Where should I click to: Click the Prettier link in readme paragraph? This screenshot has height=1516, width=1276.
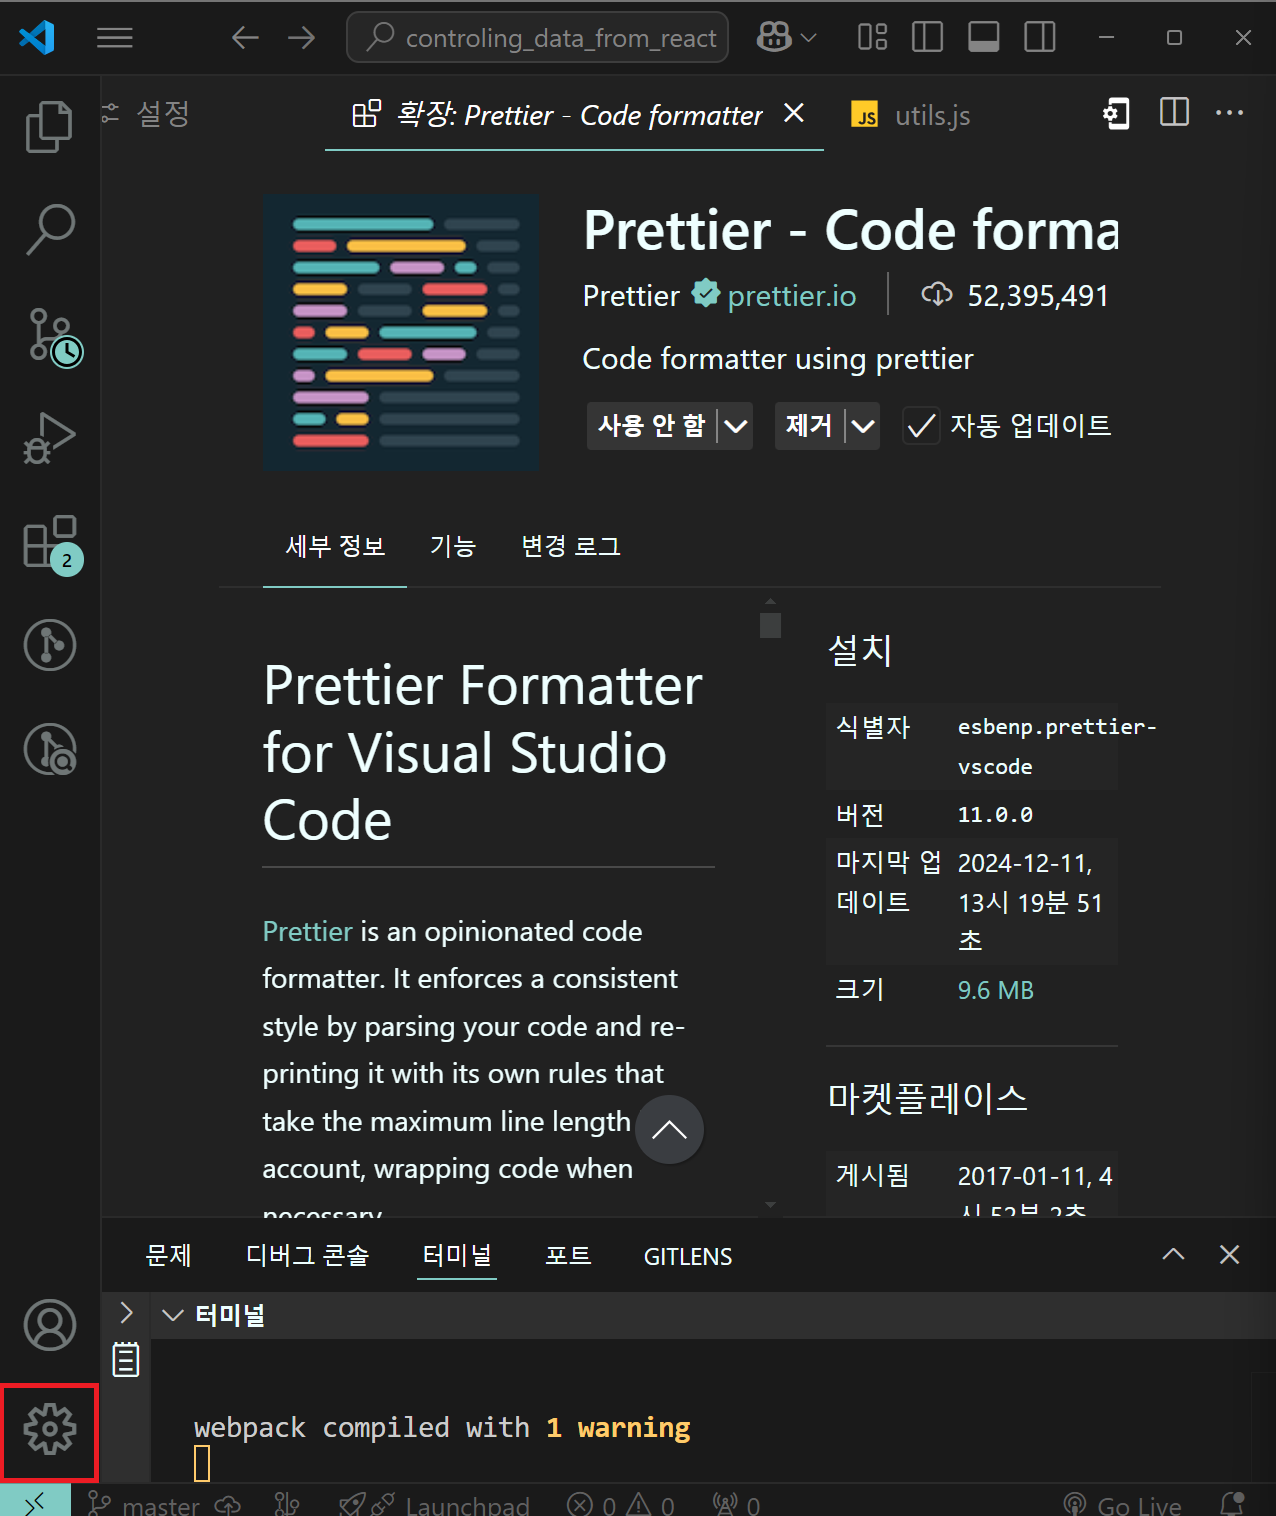(x=307, y=931)
